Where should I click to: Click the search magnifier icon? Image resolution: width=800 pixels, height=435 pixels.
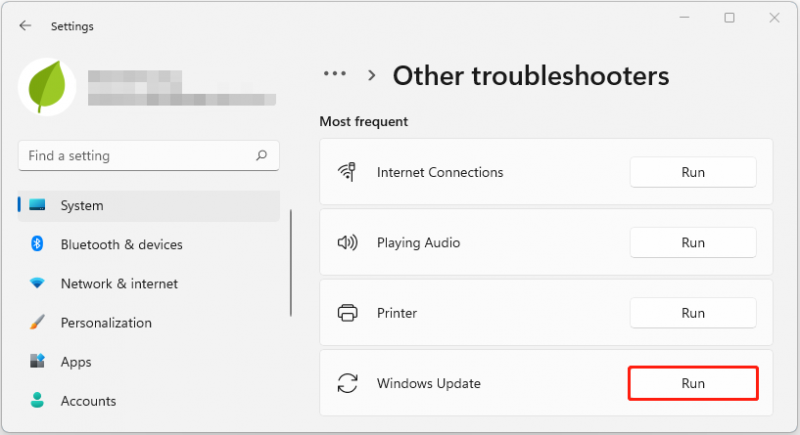pos(262,155)
